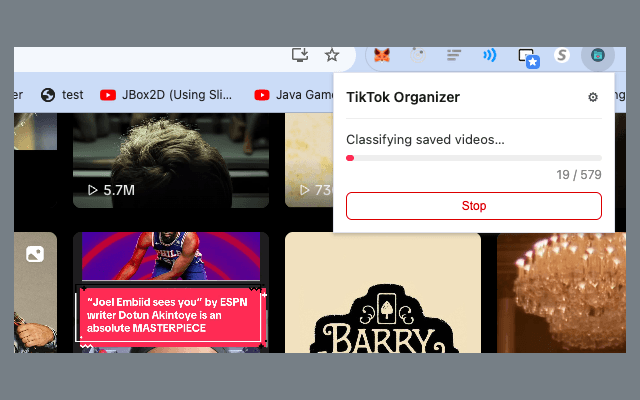Open the video with 5.7M views

tap(171, 160)
